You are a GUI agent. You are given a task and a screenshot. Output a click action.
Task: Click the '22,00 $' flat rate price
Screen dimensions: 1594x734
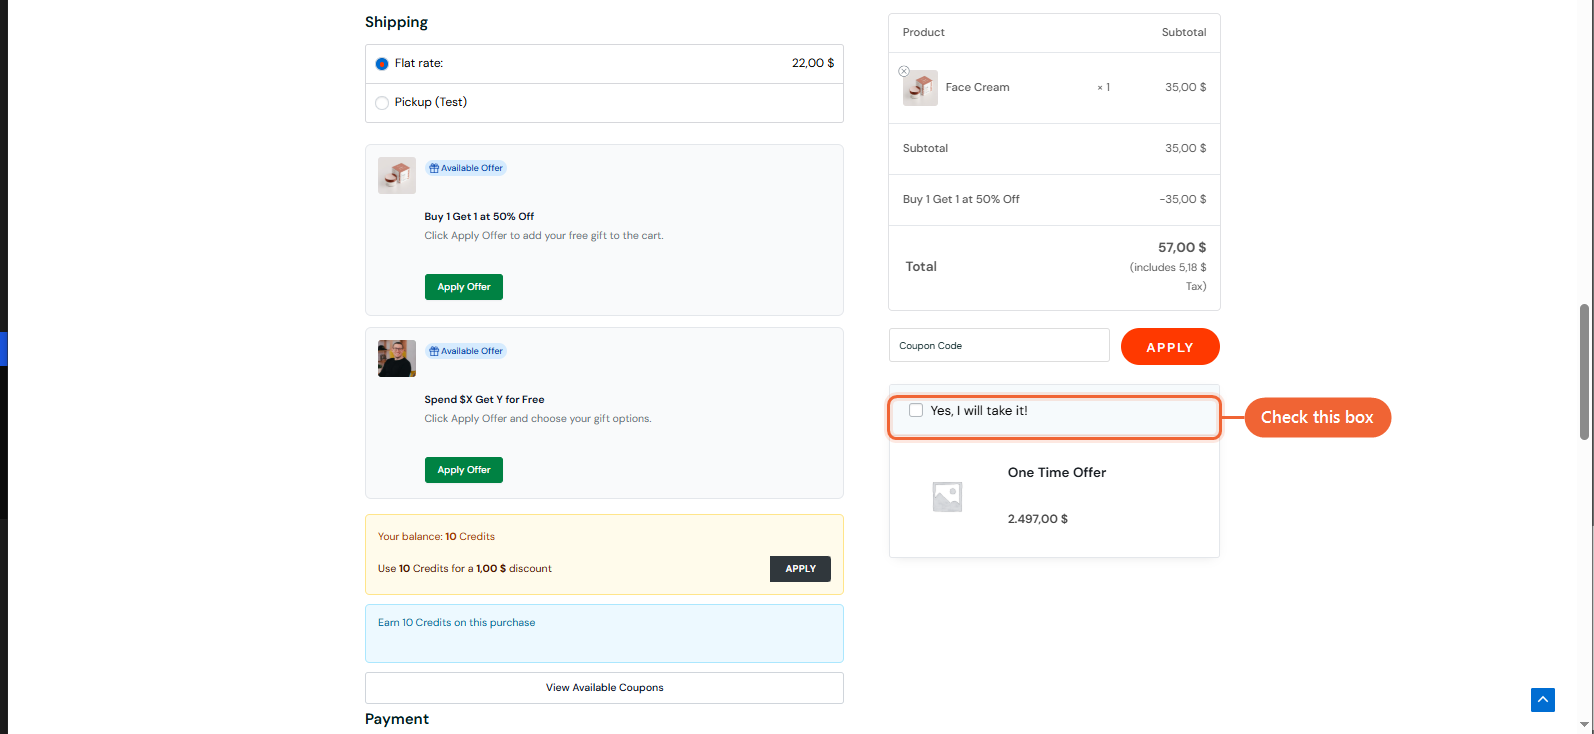[x=813, y=63]
